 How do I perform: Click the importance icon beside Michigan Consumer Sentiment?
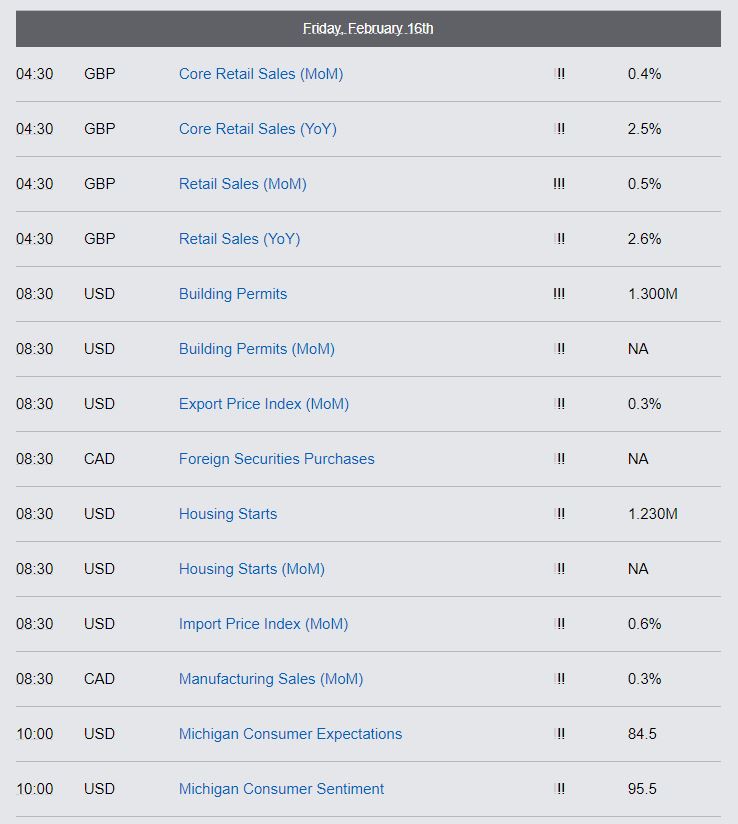tap(560, 789)
